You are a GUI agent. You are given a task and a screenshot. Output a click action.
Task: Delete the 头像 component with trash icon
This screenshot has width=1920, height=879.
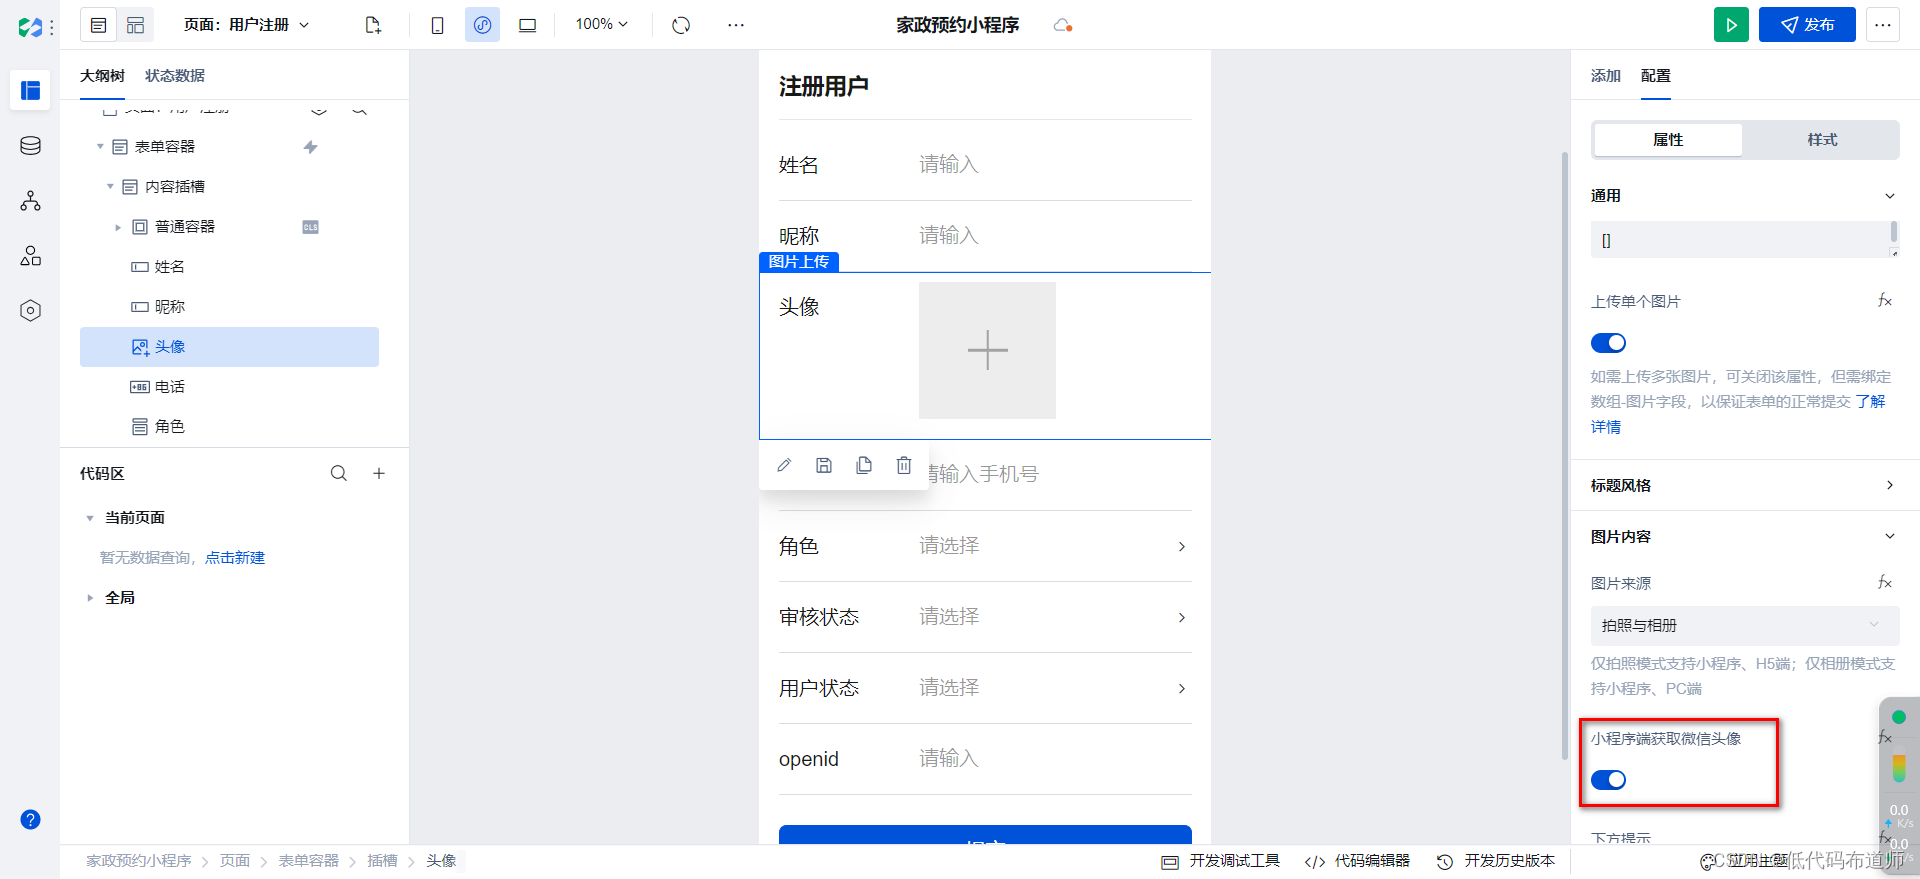coord(904,465)
